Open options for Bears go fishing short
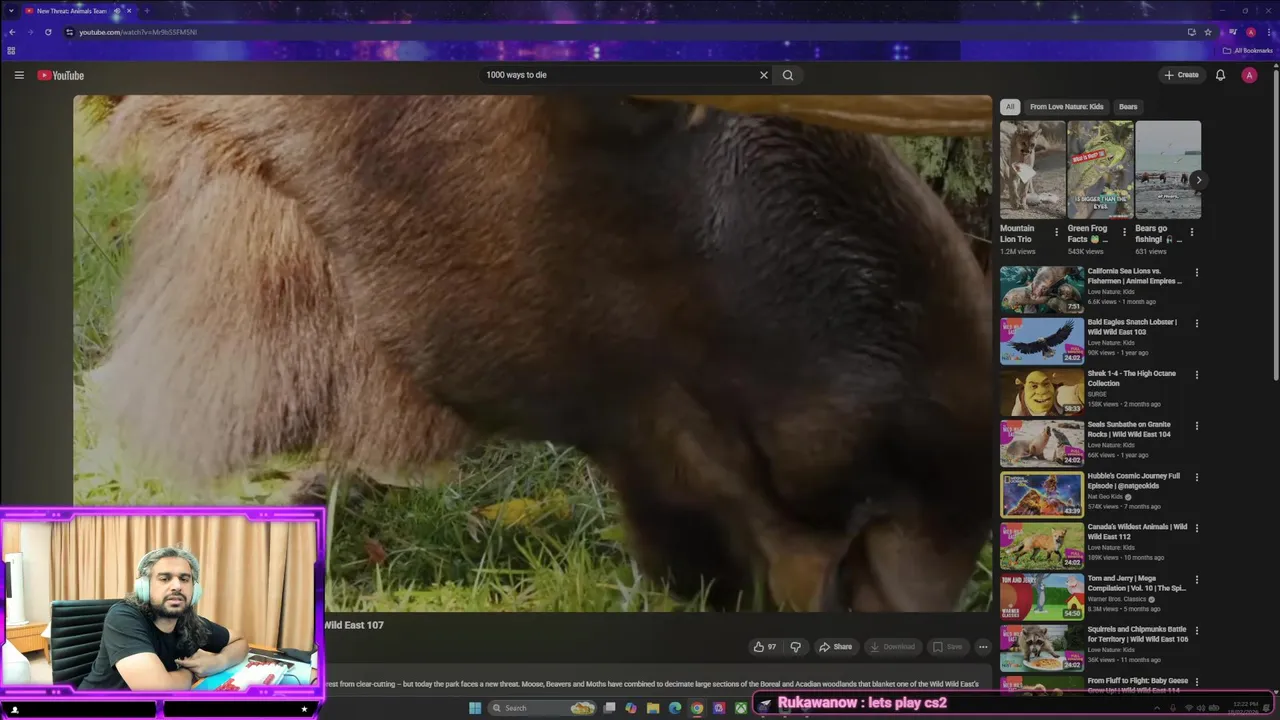The width and height of the screenshot is (1280, 720). tap(1192, 232)
